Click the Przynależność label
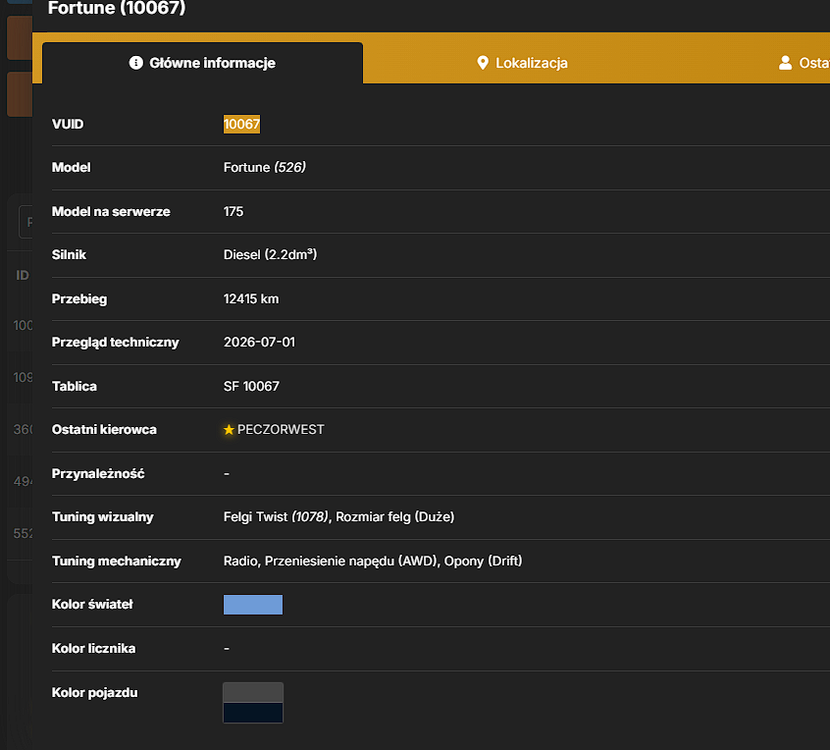The height and width of the screenshot is (750, 830). [98, 474]
